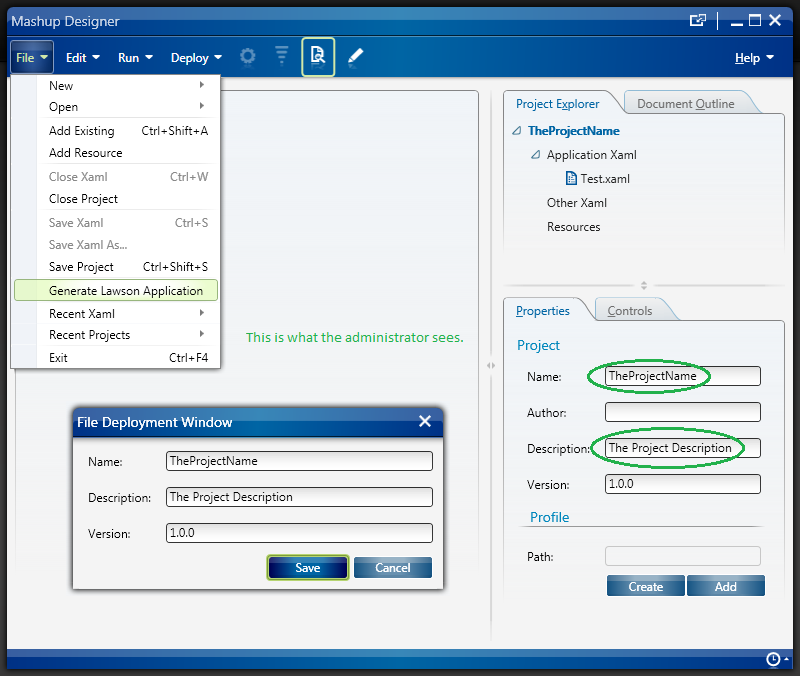Click the Create profile button

pos(645,587)
